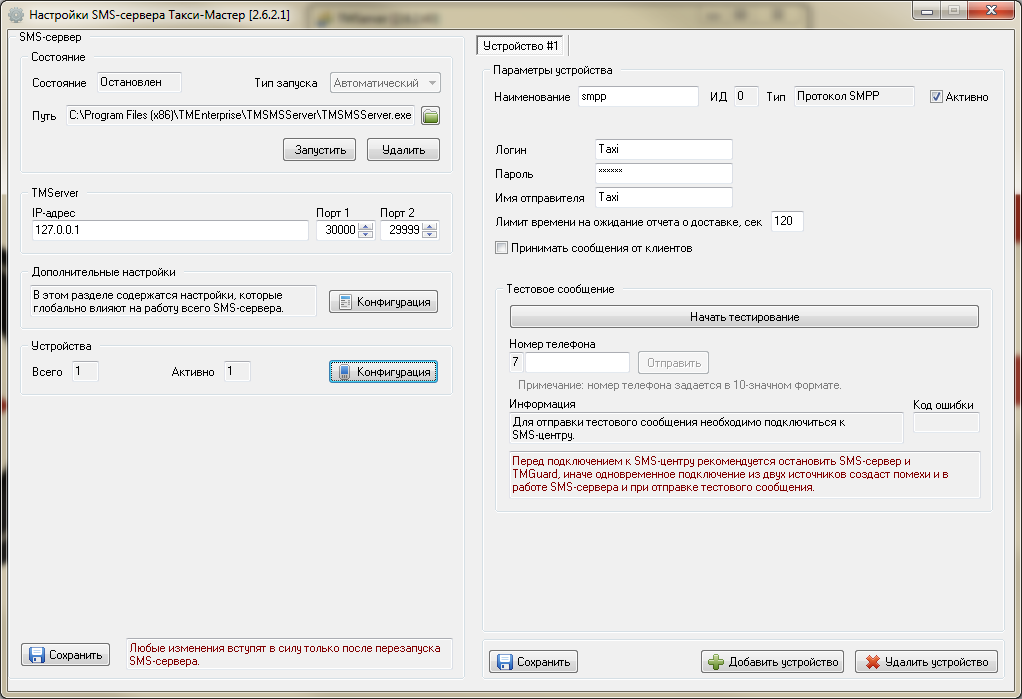The height and width of the screenshot is (699, 1022).
Task: Click the delivery report time limit field 120
Action: (x=787, y=221)
